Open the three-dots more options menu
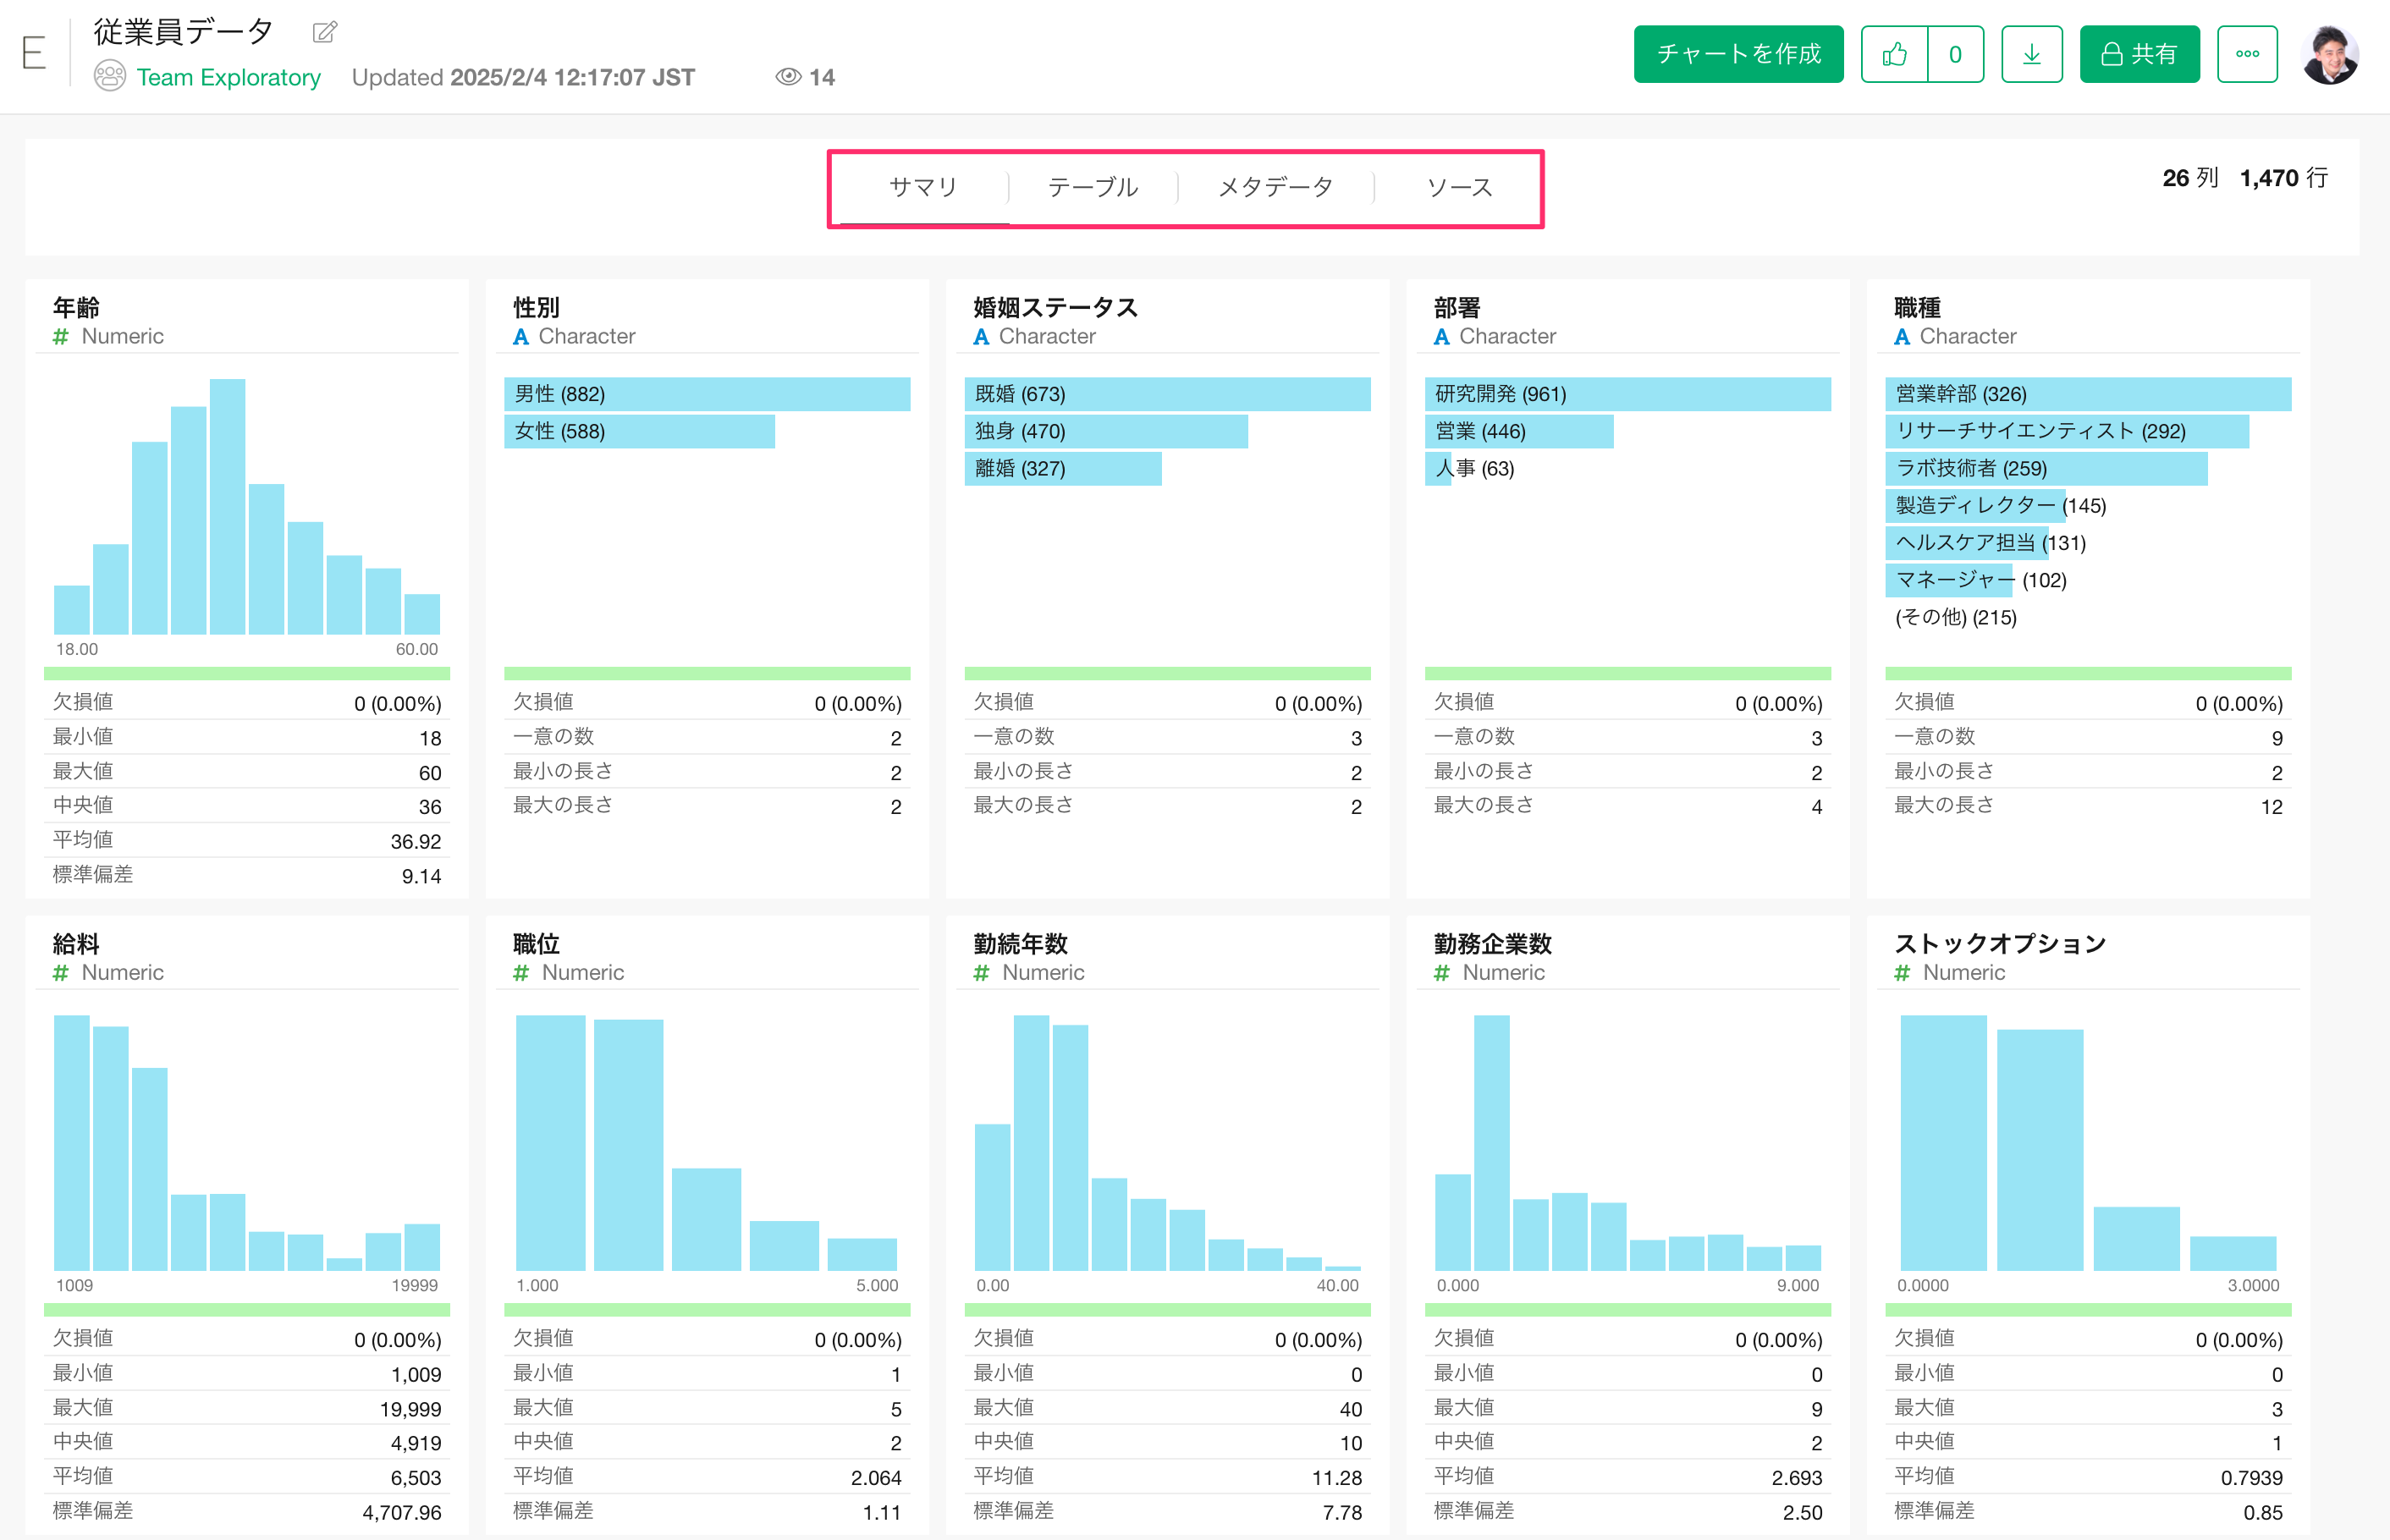 (2246, 54)
